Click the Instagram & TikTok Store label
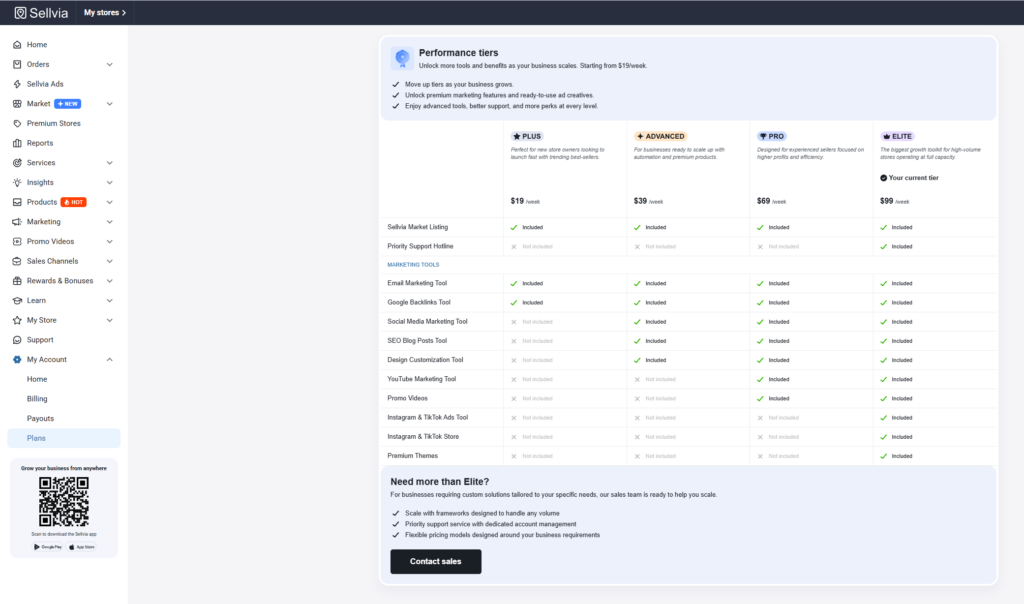 (x=423, y=436)
